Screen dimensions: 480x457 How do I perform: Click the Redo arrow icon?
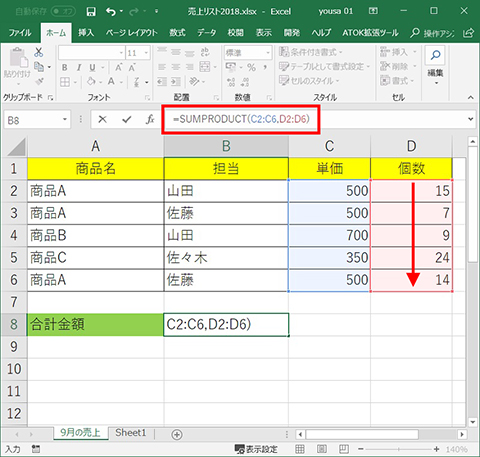tap(134, 12)
